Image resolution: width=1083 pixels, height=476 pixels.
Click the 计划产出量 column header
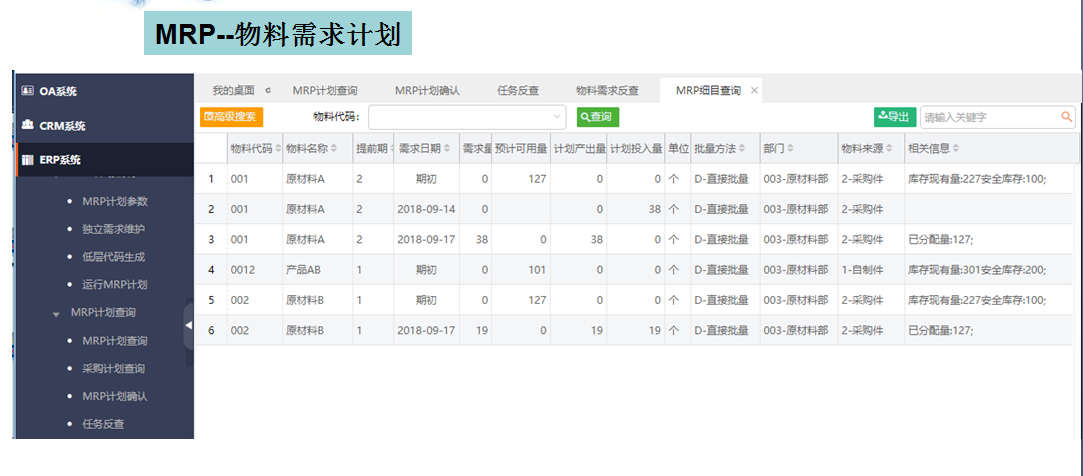point(580,148)
